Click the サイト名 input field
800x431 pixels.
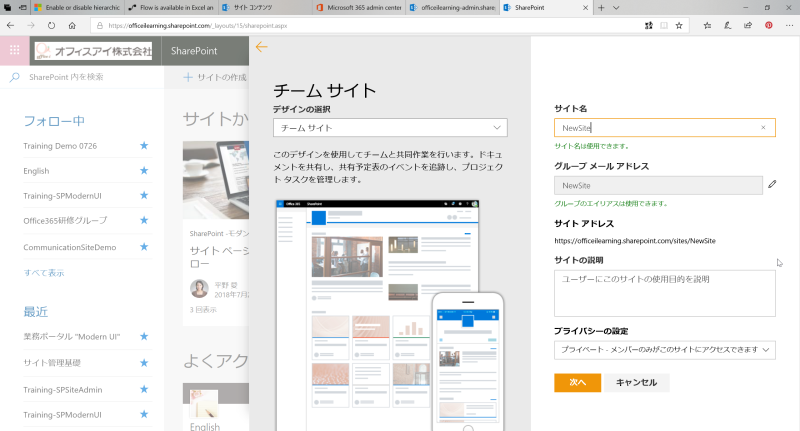tap(665, 128)
